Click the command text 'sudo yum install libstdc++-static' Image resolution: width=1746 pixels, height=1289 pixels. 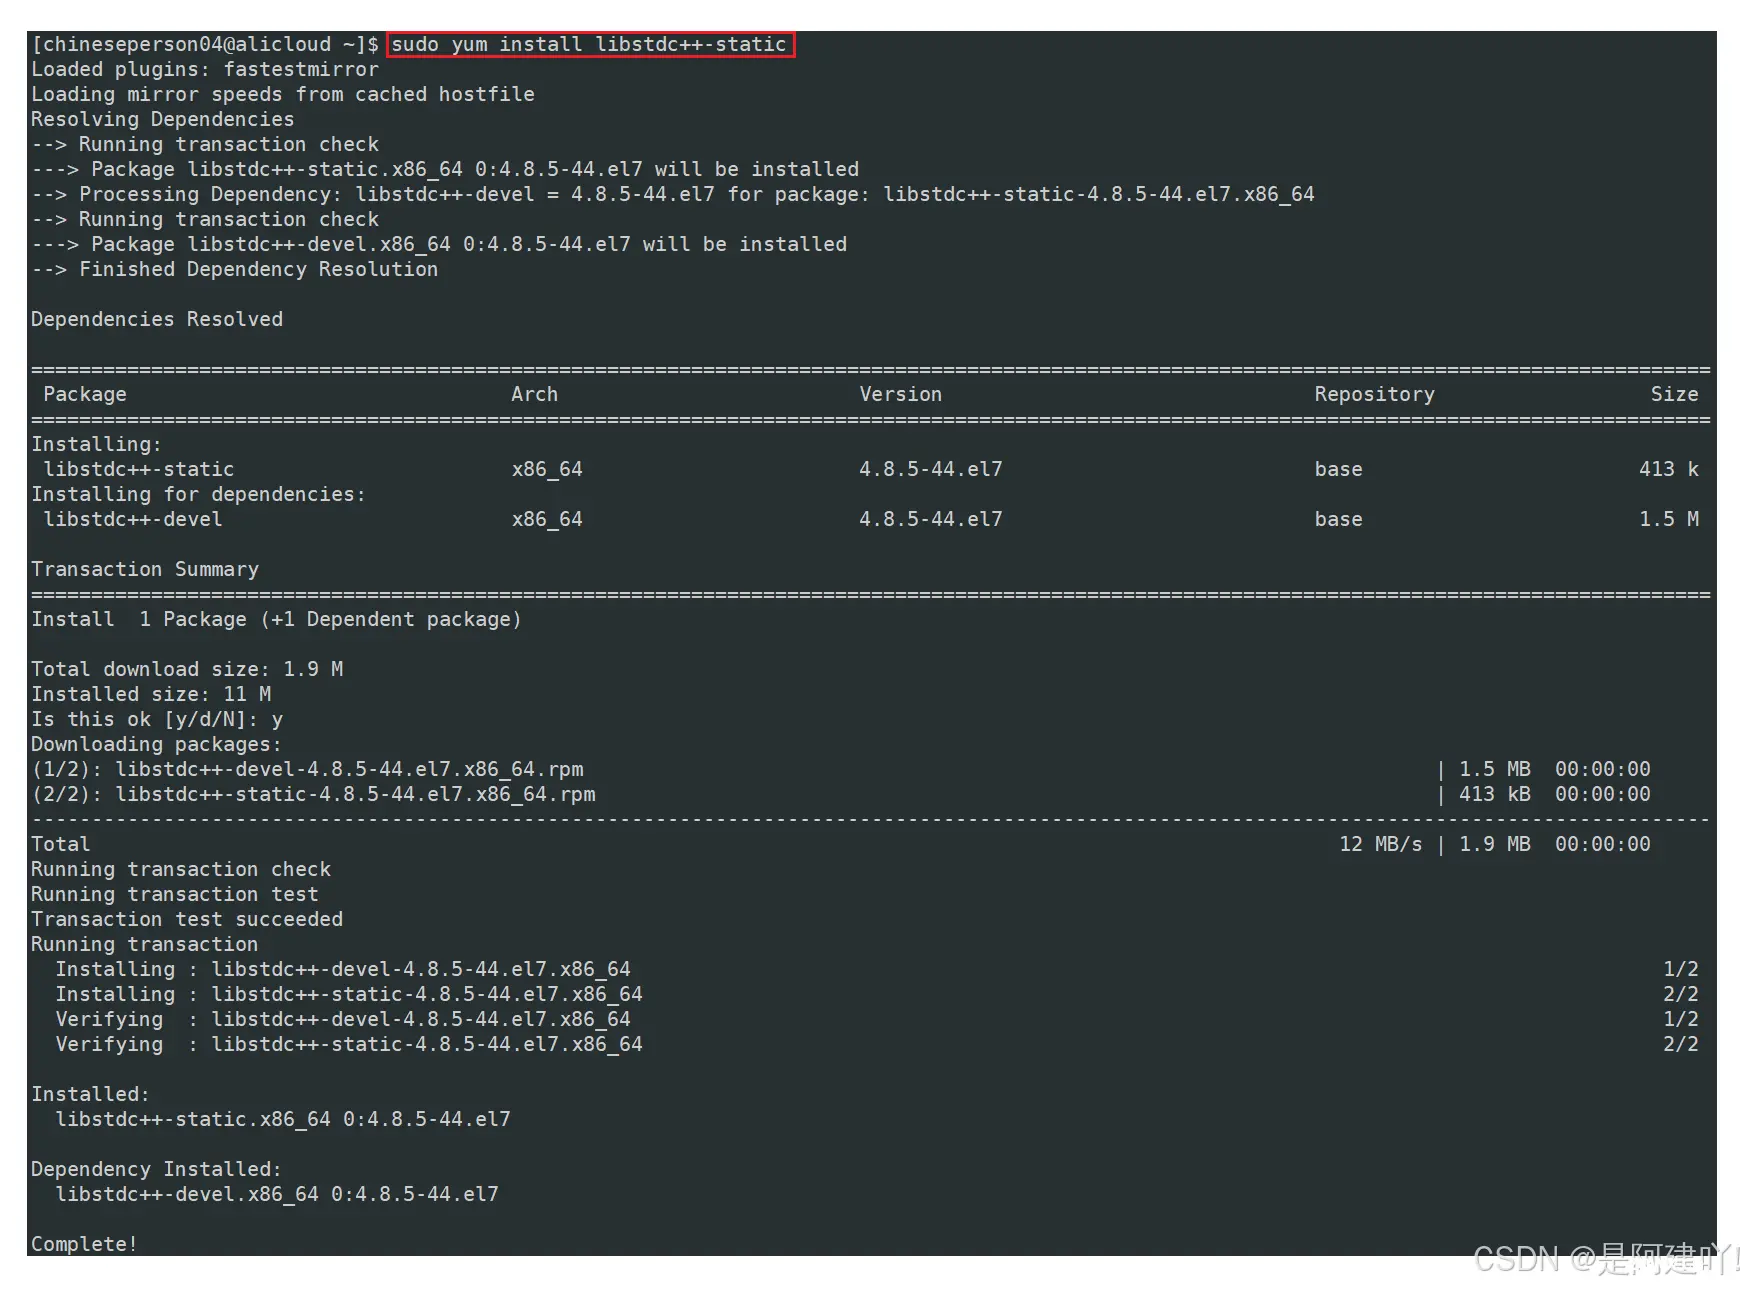589,44
